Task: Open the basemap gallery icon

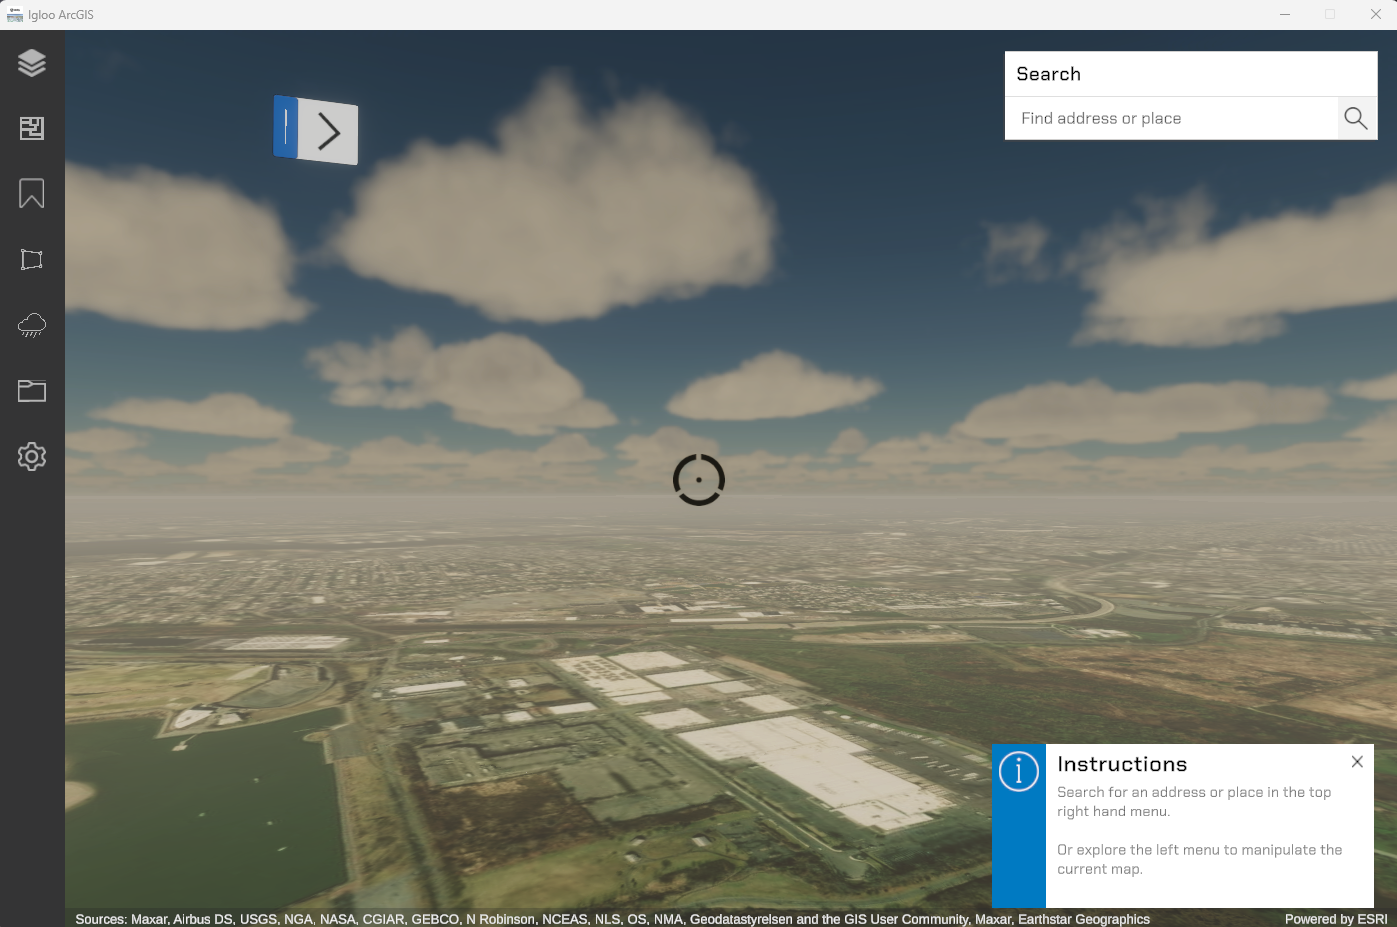Action: tap(32, 128)
